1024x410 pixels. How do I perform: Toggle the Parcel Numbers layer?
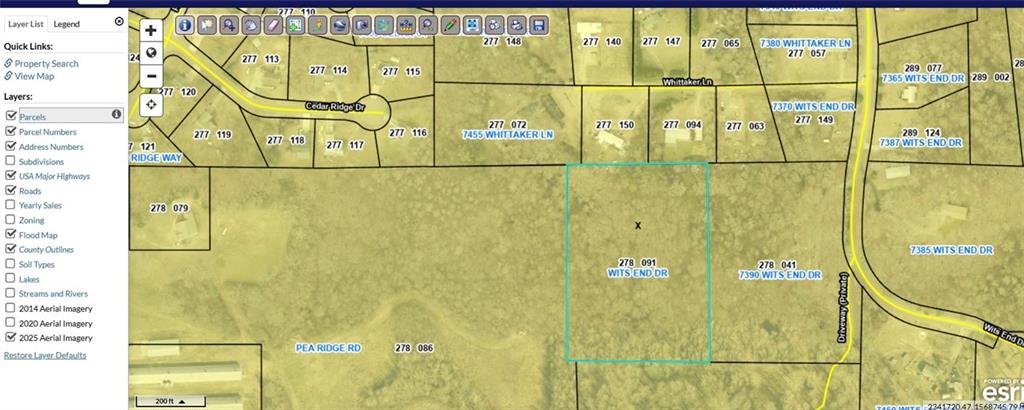tap(10, 131)
